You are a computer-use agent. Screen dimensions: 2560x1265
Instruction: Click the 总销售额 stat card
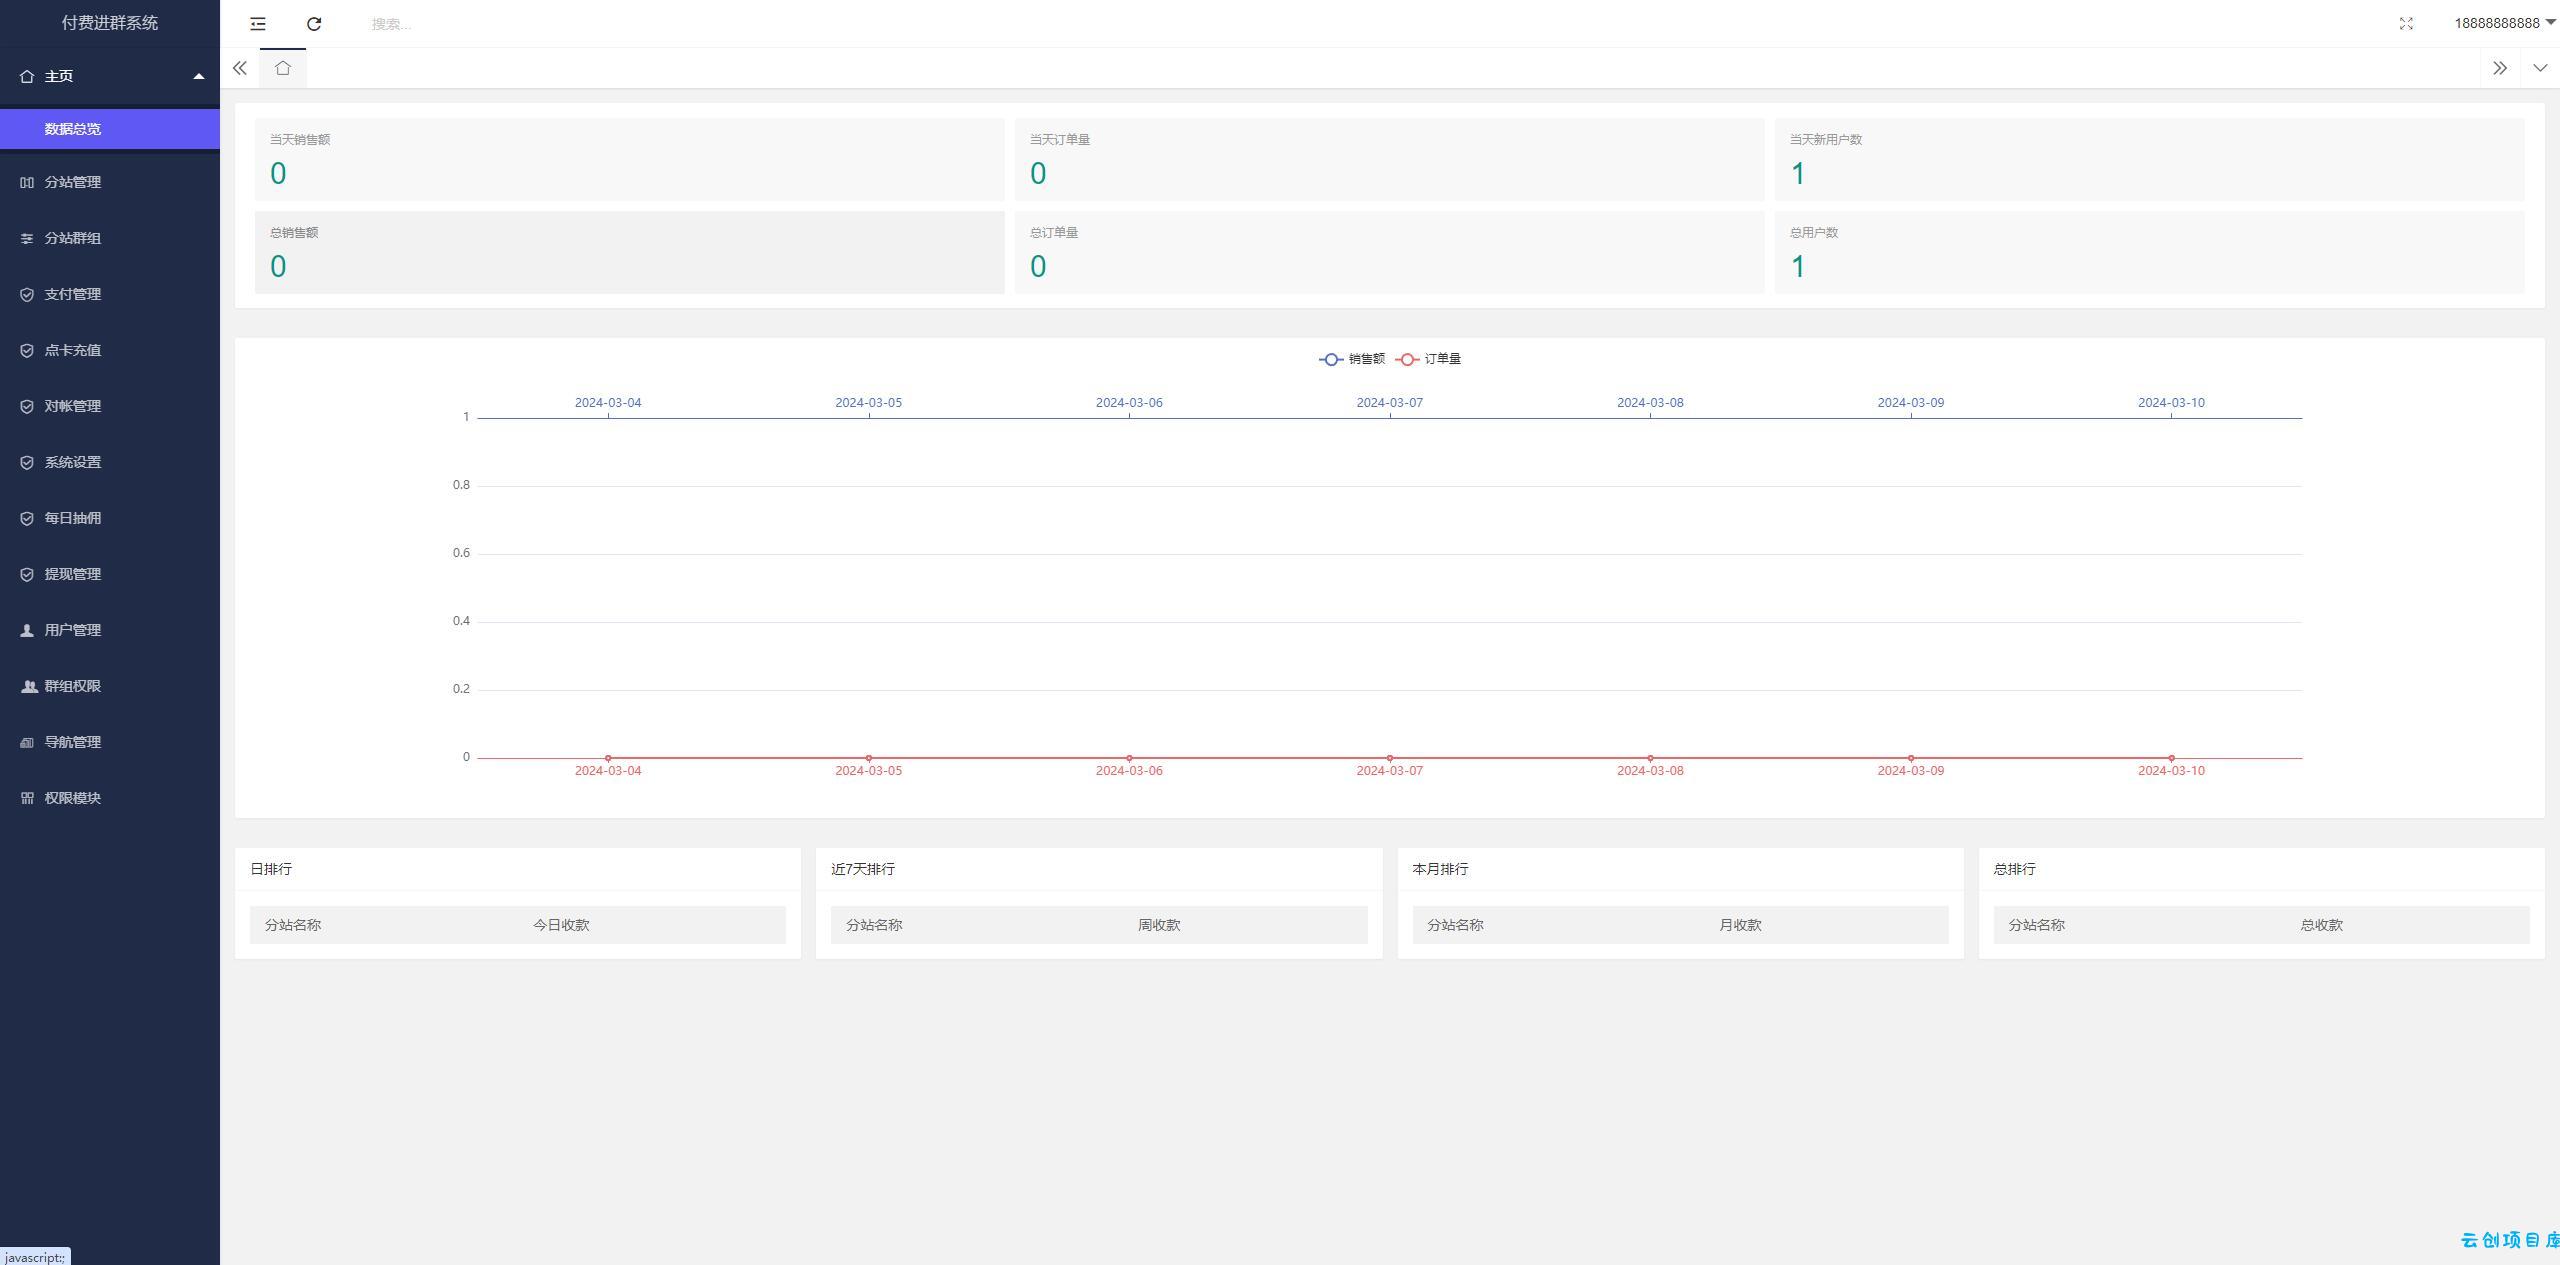click(629, 252)
